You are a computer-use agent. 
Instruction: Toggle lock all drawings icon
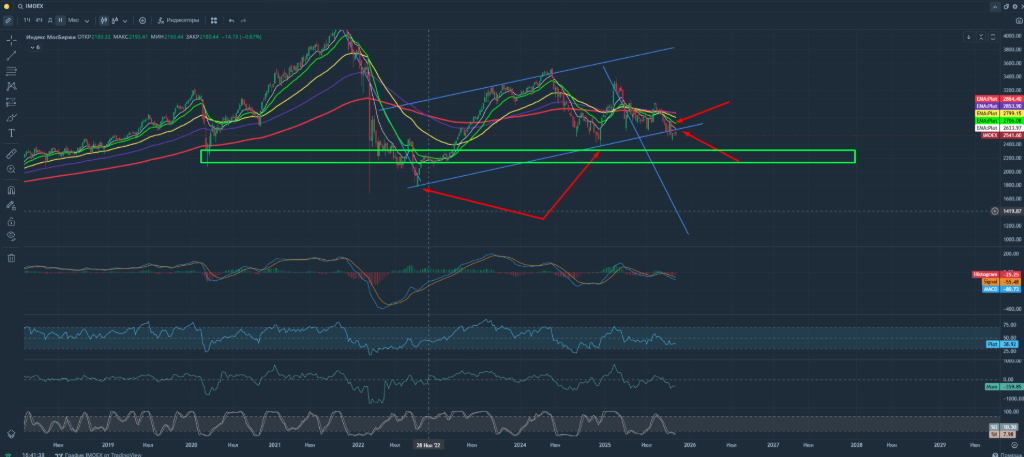point(11,221)
